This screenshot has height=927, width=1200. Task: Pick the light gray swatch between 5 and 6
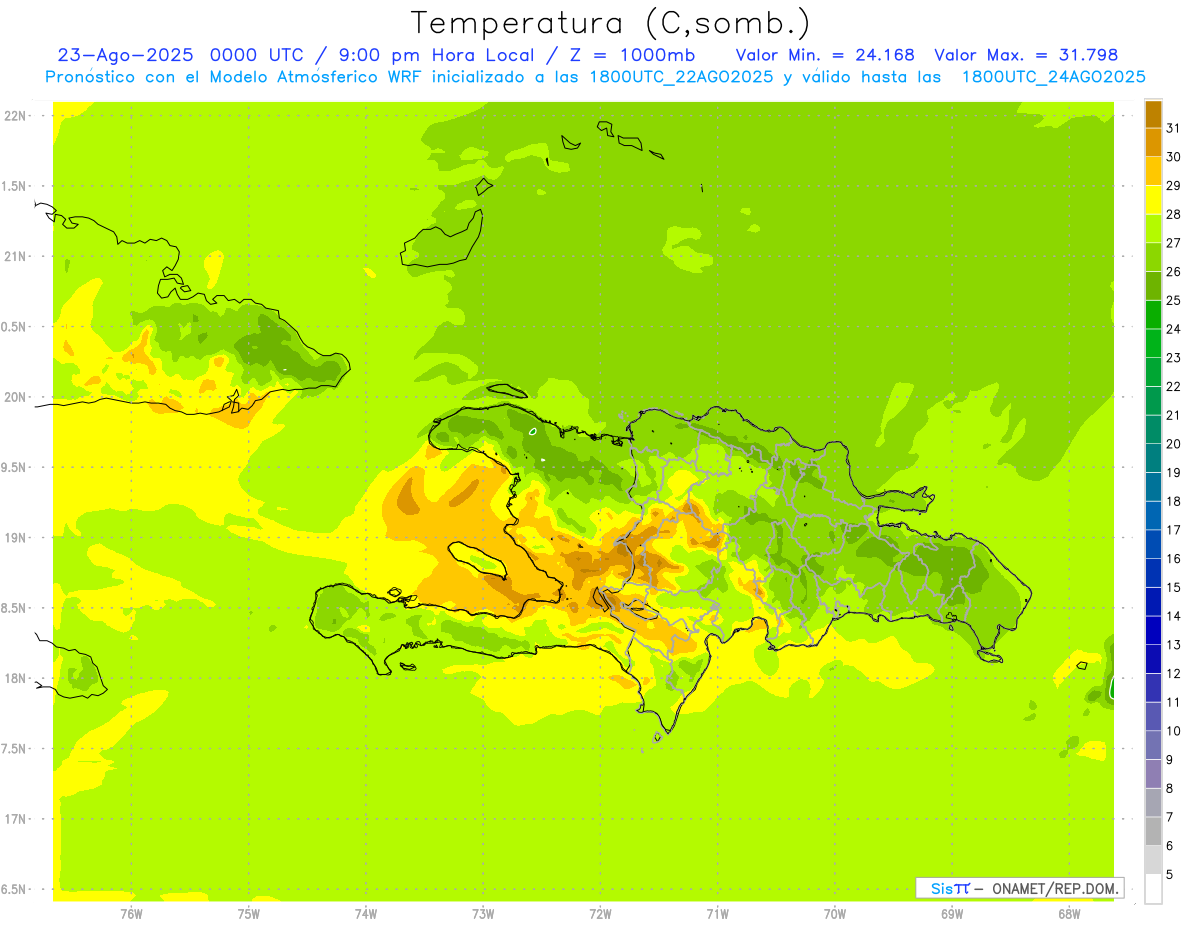(1153, 860)
